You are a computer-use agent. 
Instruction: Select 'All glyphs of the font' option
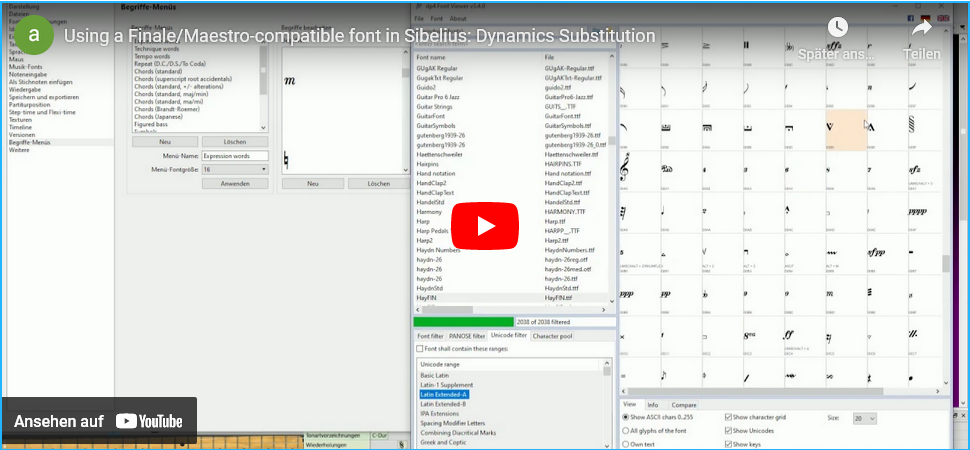[626, 430]
